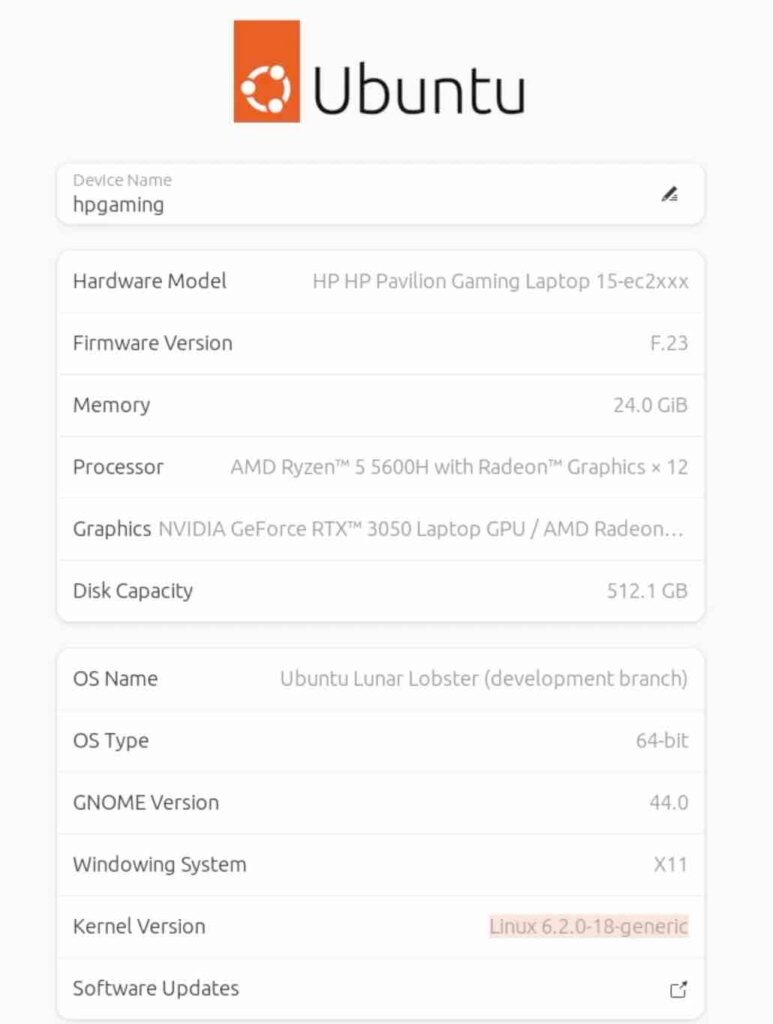Click the orange Ubuntu logo
Screen dimensions: 773x1024
tap(266, 71)
